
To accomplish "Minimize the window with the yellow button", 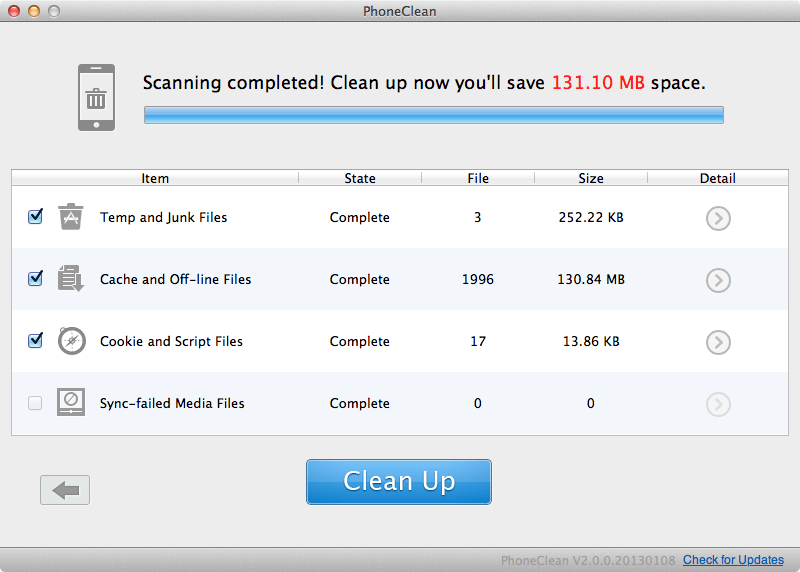I will pos(34,11).
